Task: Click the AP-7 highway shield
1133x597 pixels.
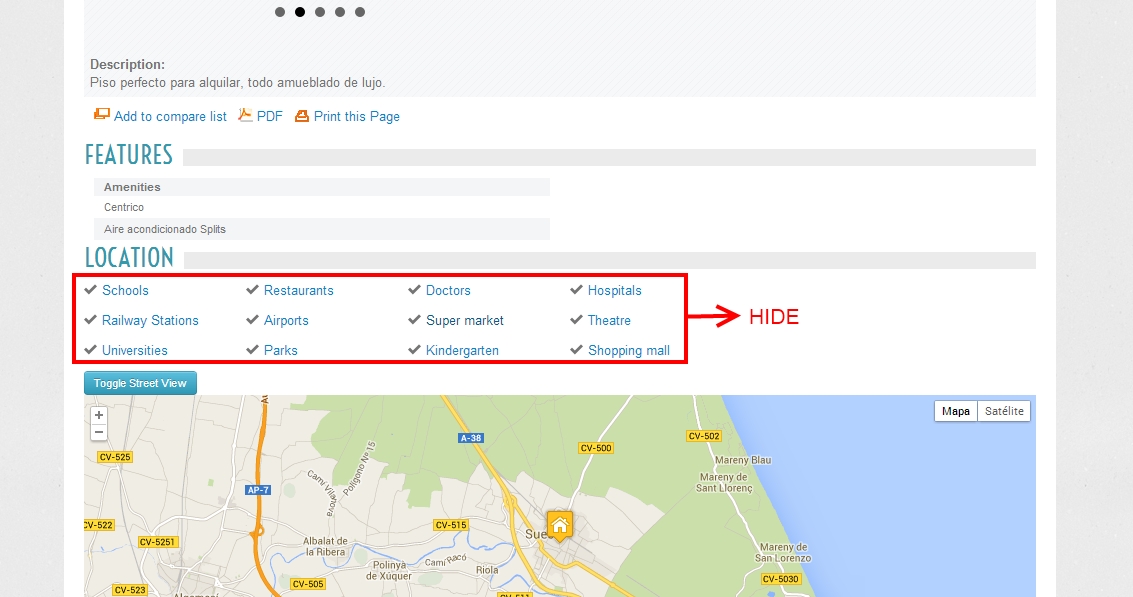Action: pos(258,490)
